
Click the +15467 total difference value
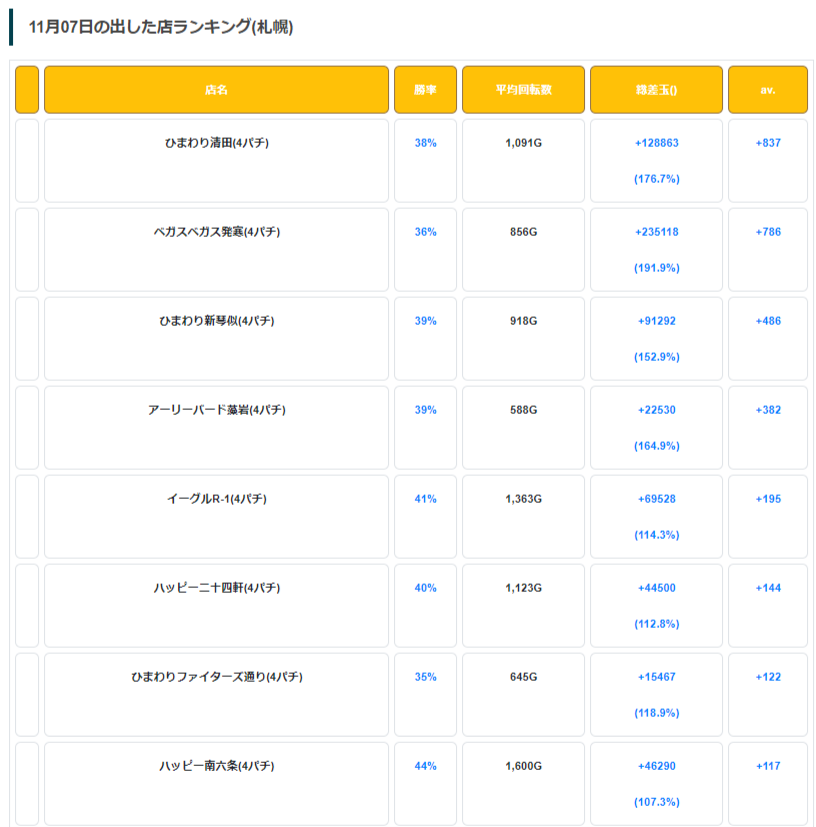pyautogui.click(x=657, y=677)
